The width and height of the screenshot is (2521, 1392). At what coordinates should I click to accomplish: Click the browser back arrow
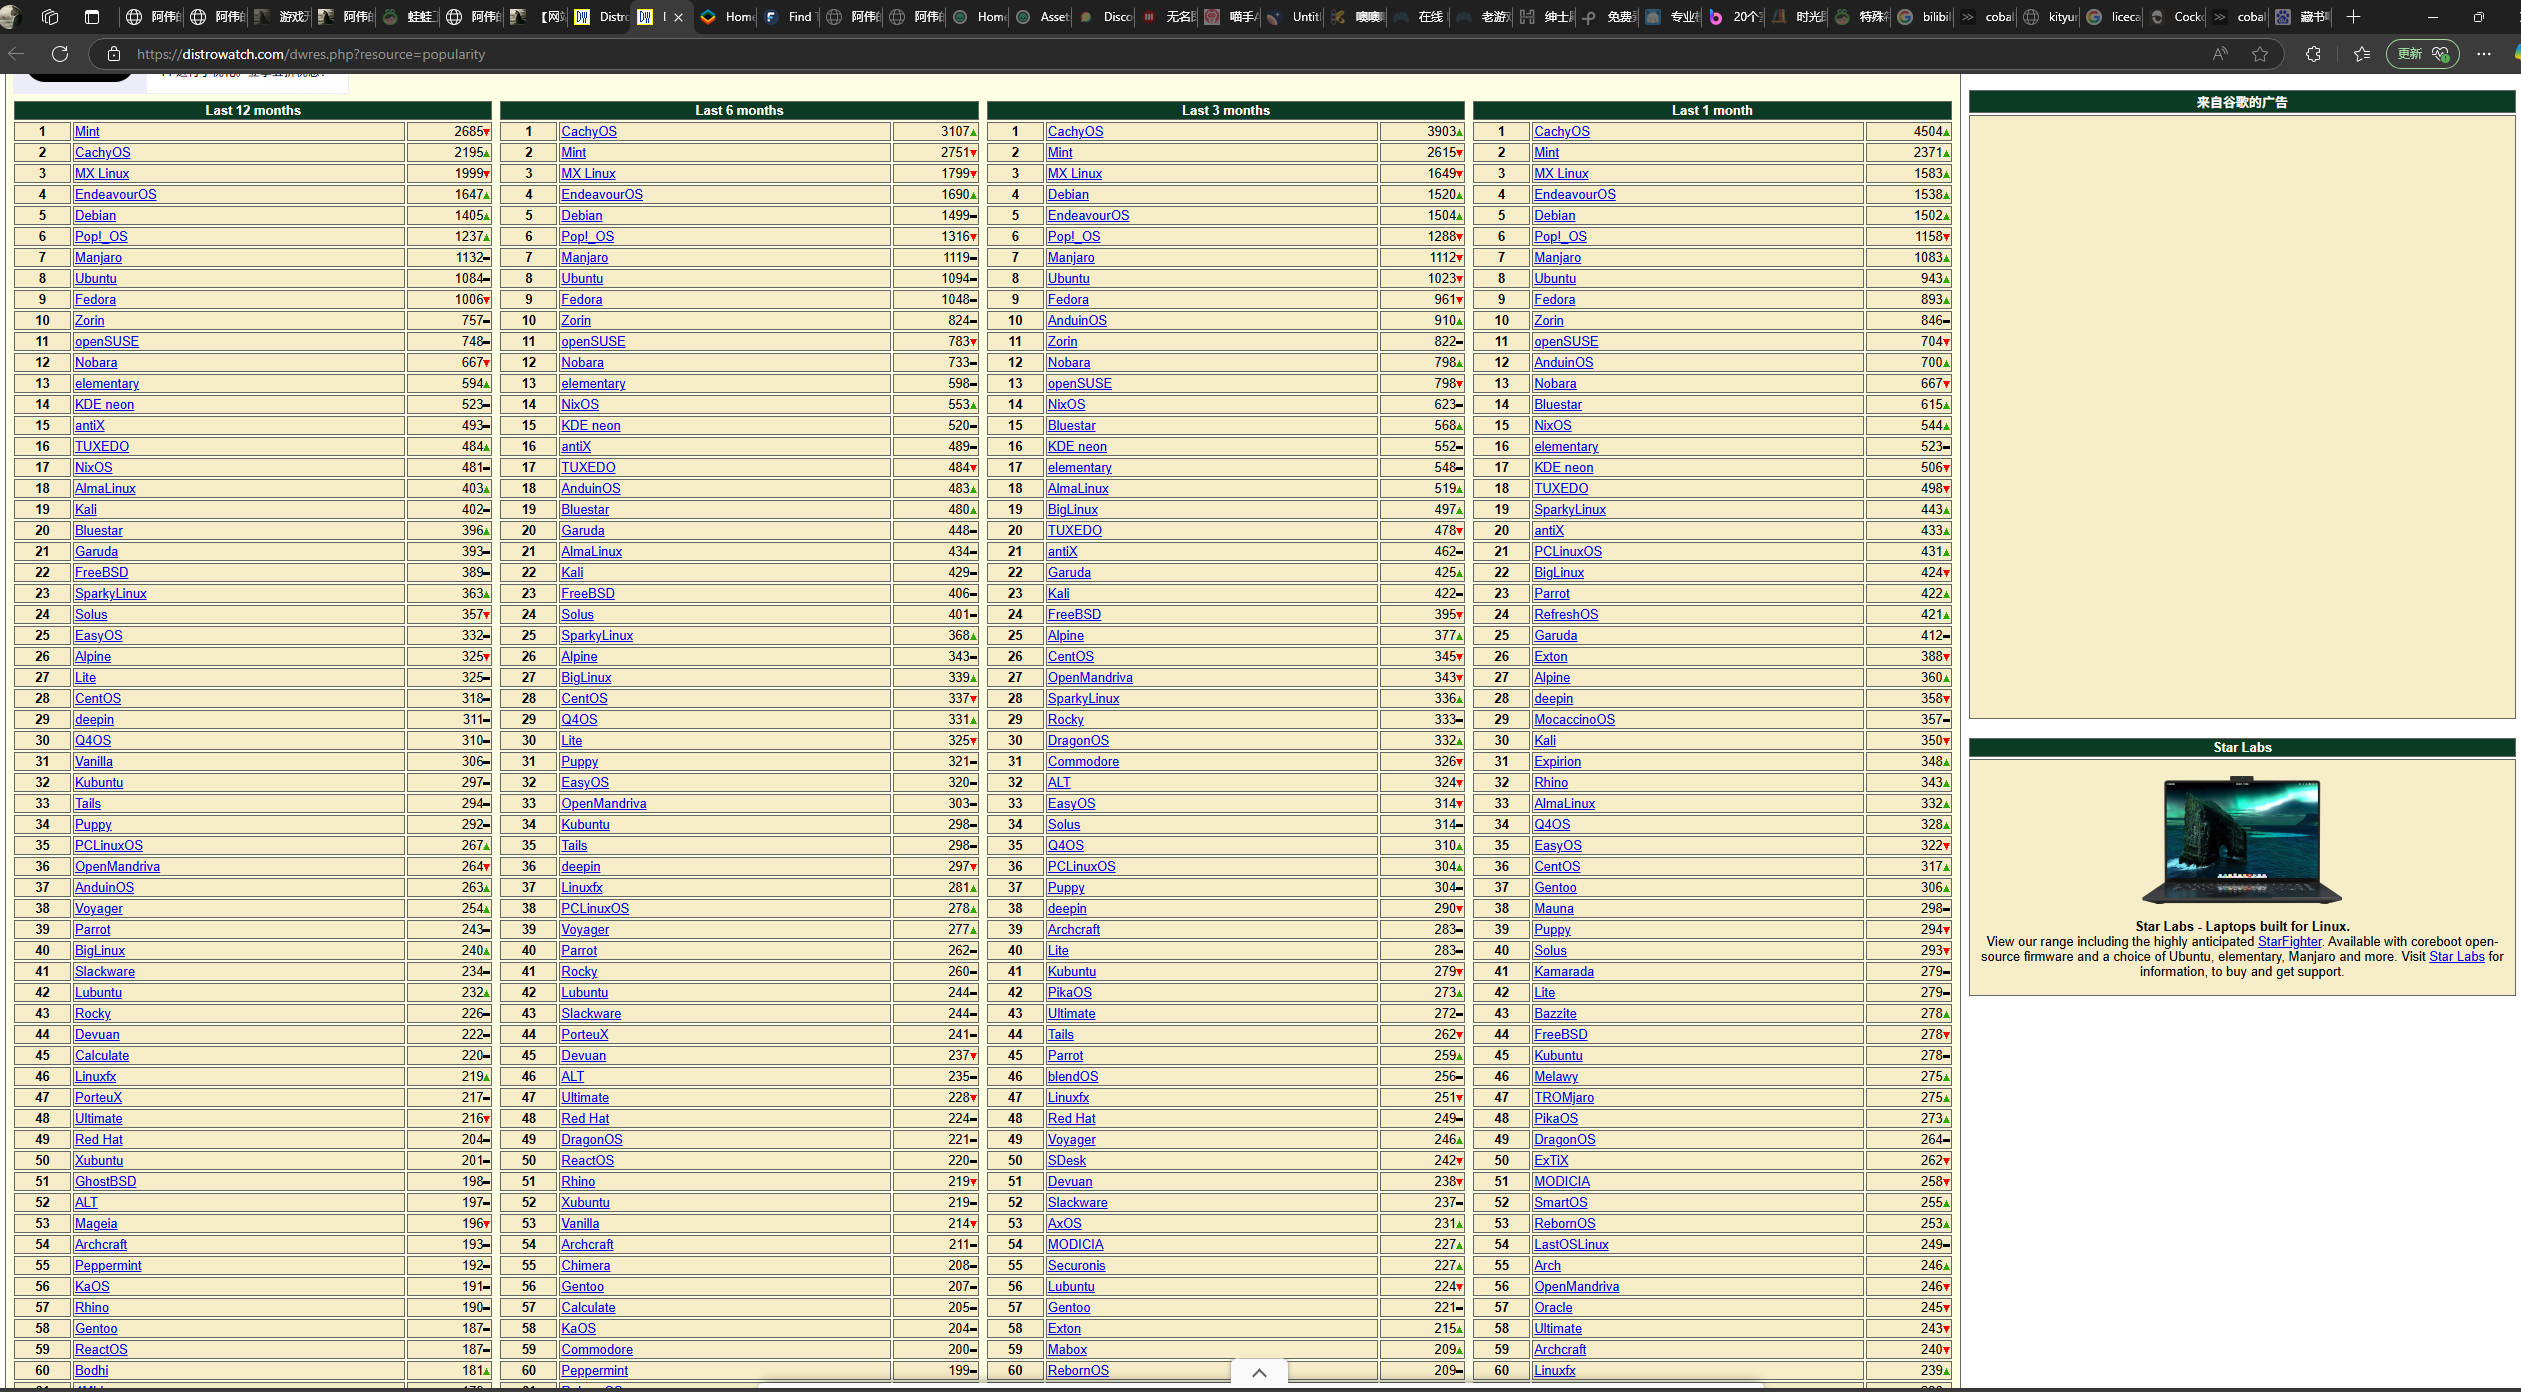pos(16,54)
